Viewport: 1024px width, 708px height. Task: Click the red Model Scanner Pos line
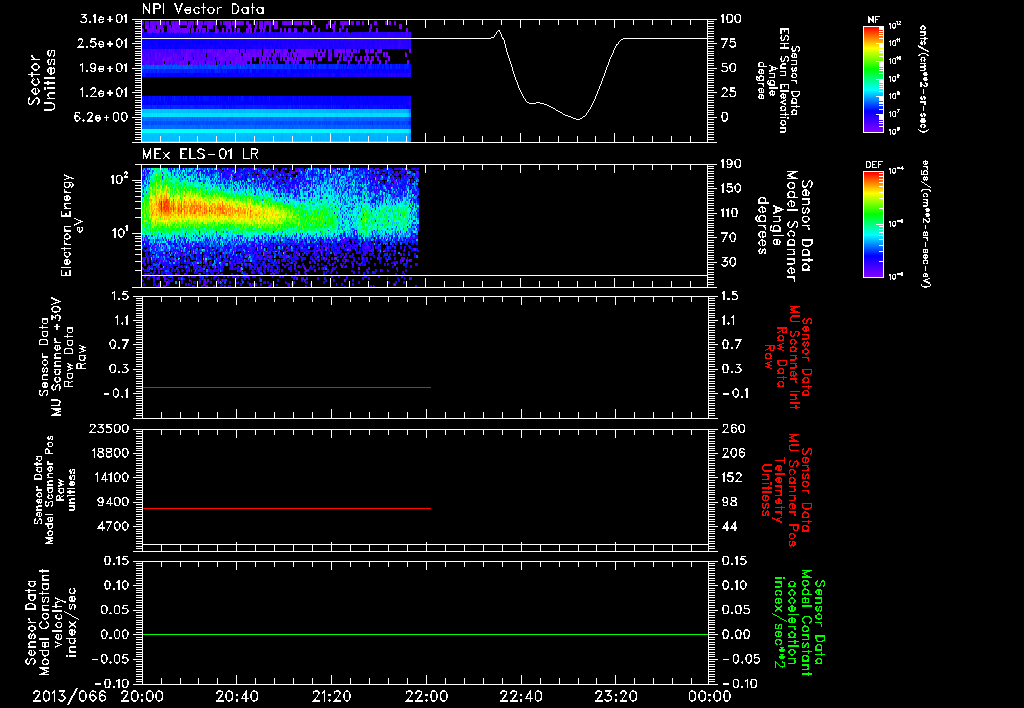point(286,508)
